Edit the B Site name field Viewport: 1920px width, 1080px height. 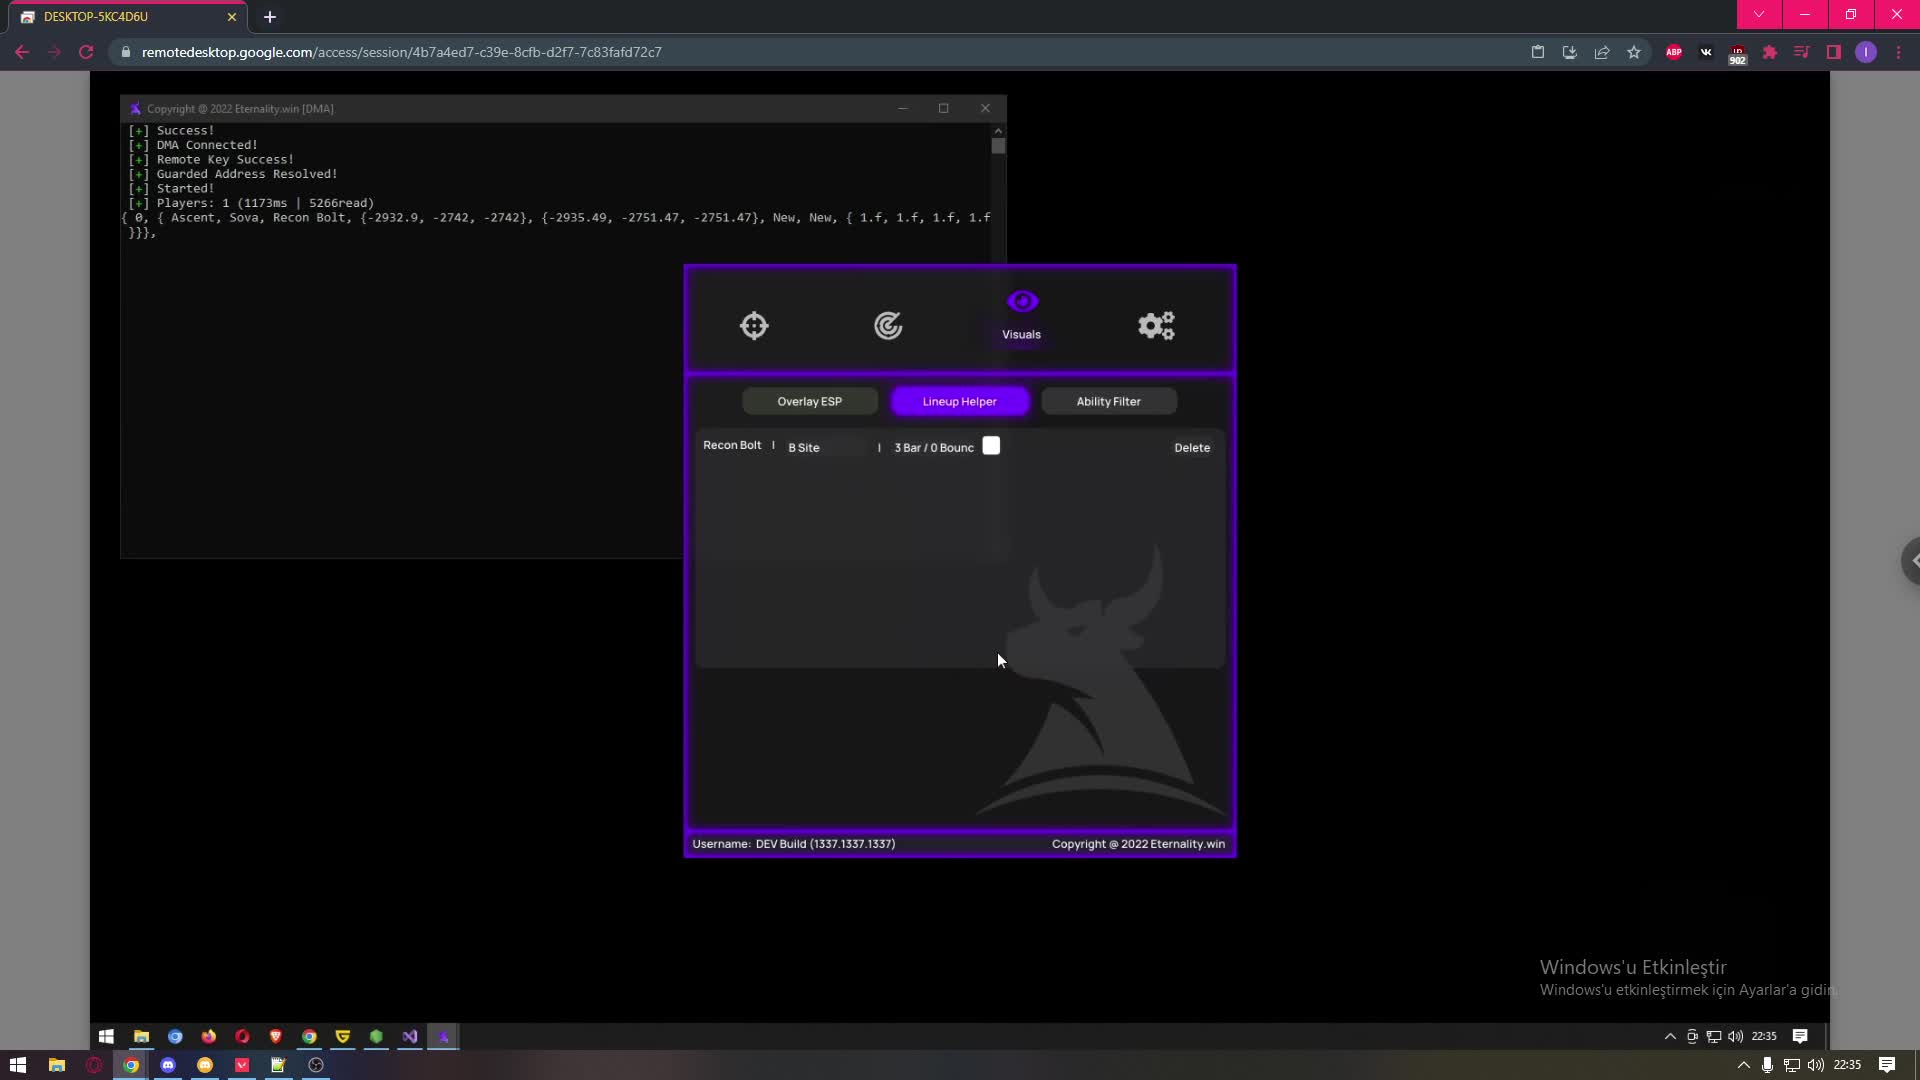825,448
